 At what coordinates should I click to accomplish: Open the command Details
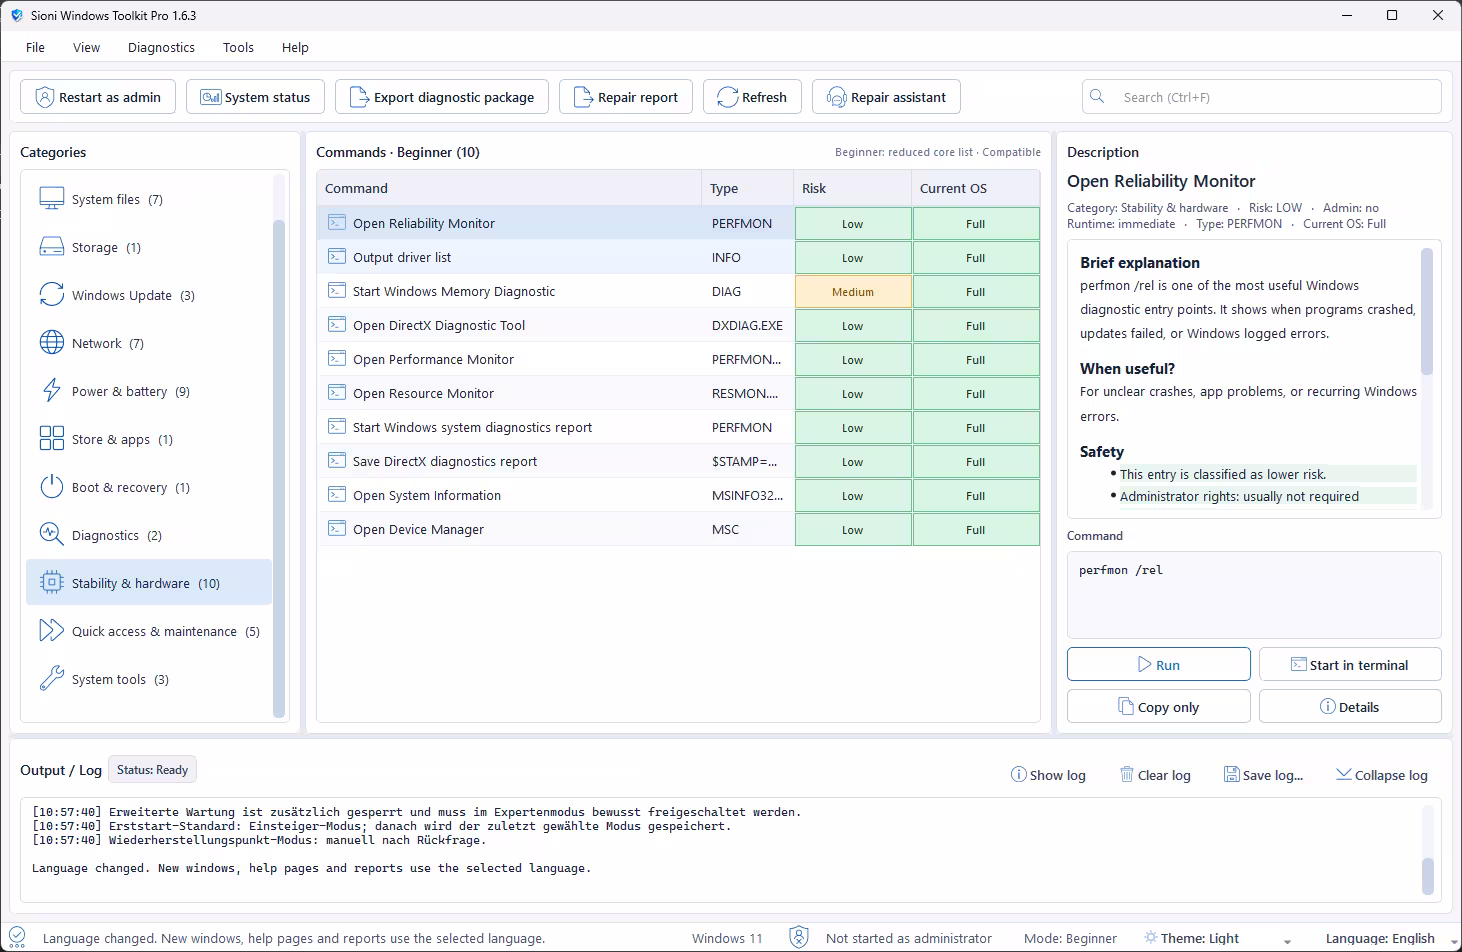click(1350, 706)
